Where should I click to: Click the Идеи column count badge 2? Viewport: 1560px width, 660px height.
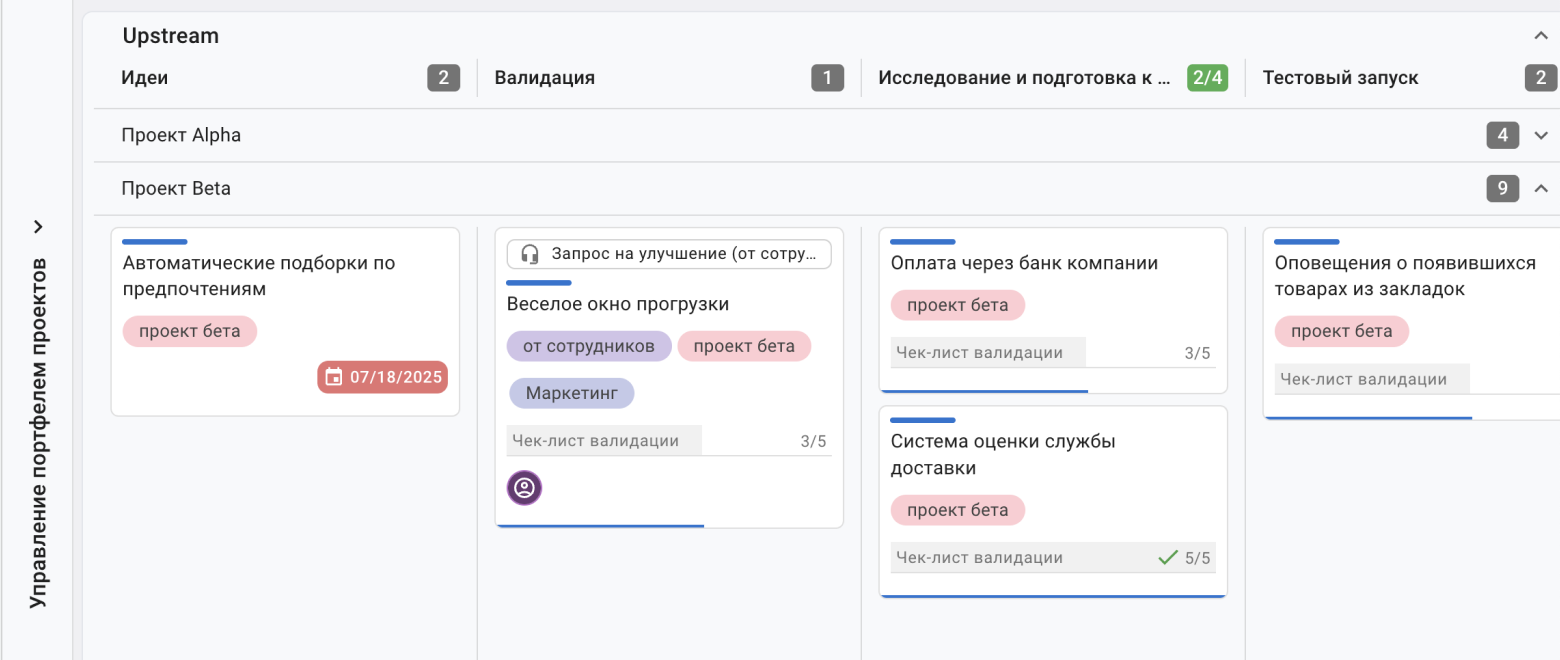pyautogui.click(x=444, y=78)
